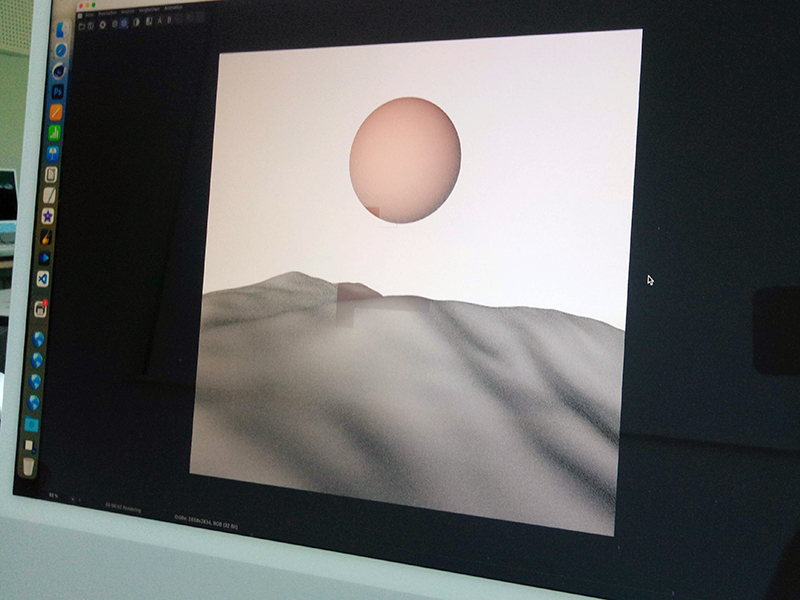Screen dimensions: 800x600
Task: Open the dock app with the red badge
Action: click(41, 309)
